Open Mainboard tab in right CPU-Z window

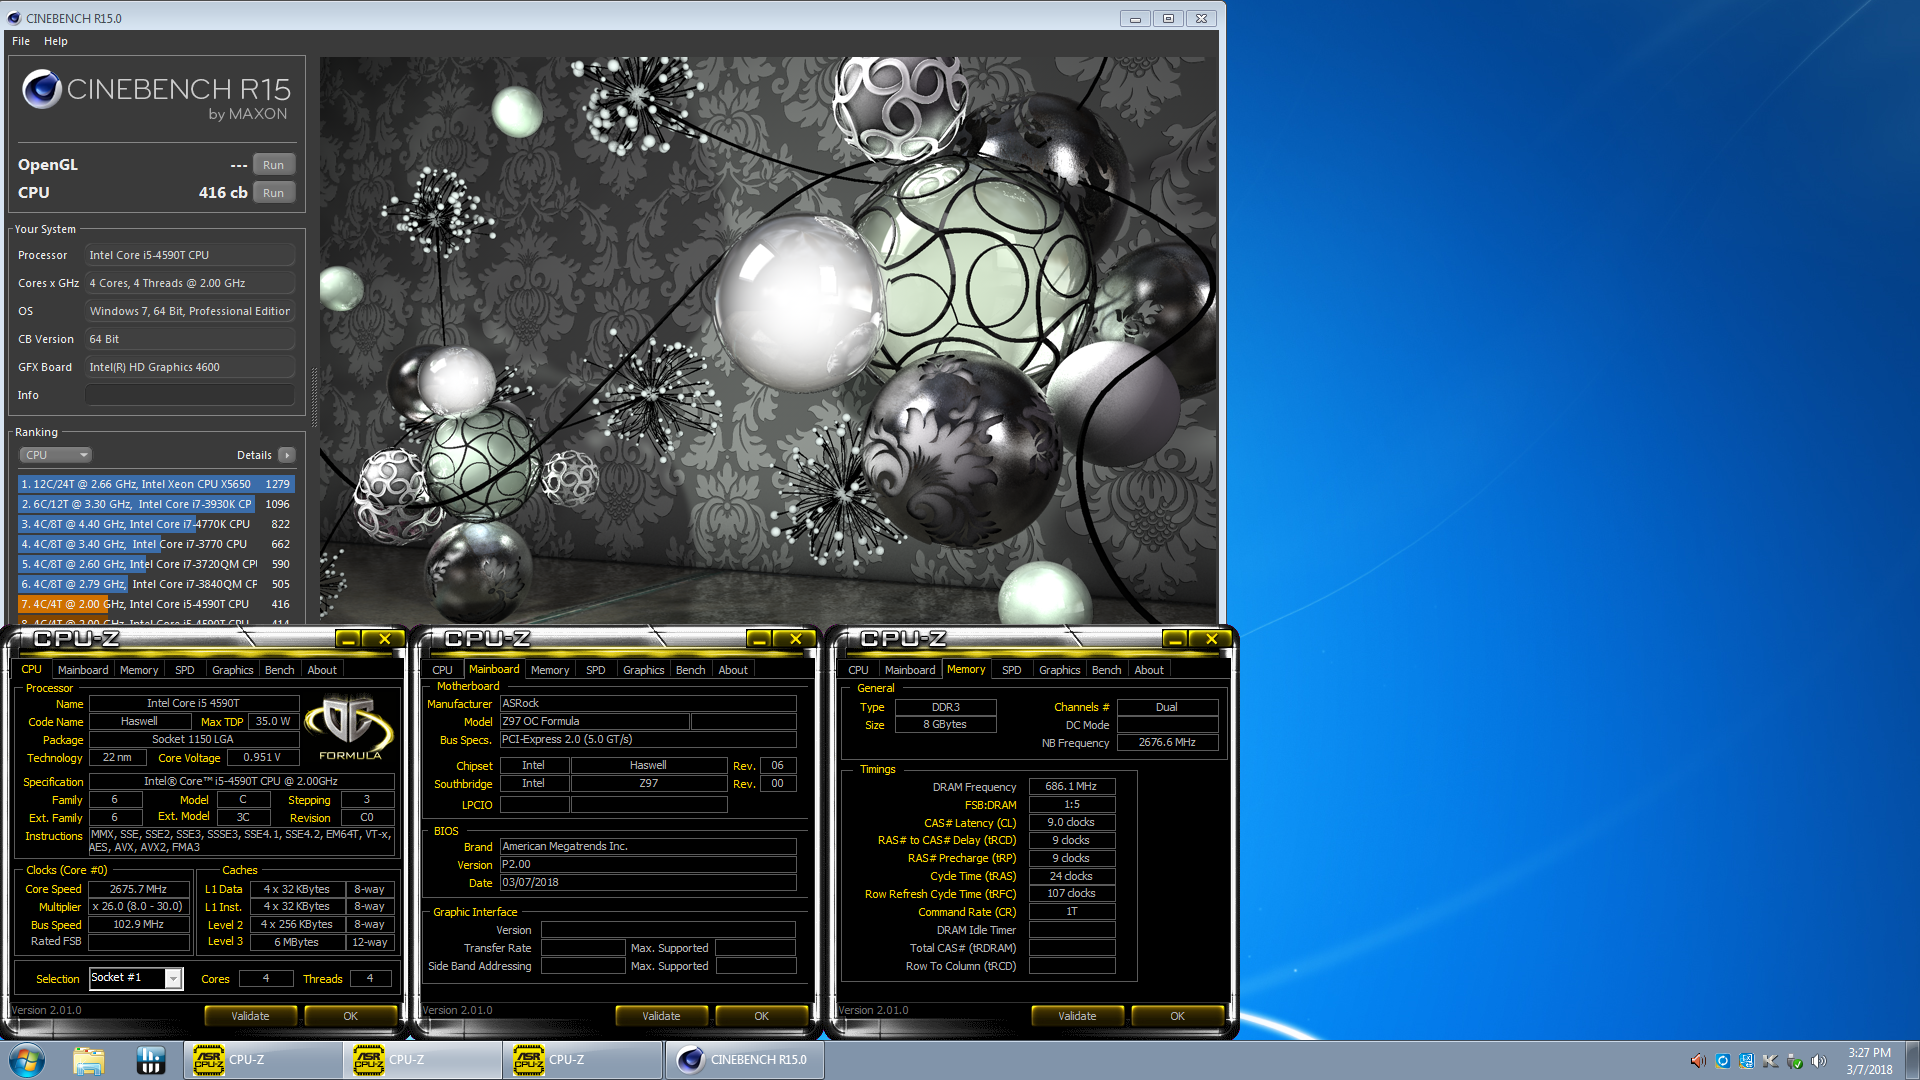click(x=910, y=670)
